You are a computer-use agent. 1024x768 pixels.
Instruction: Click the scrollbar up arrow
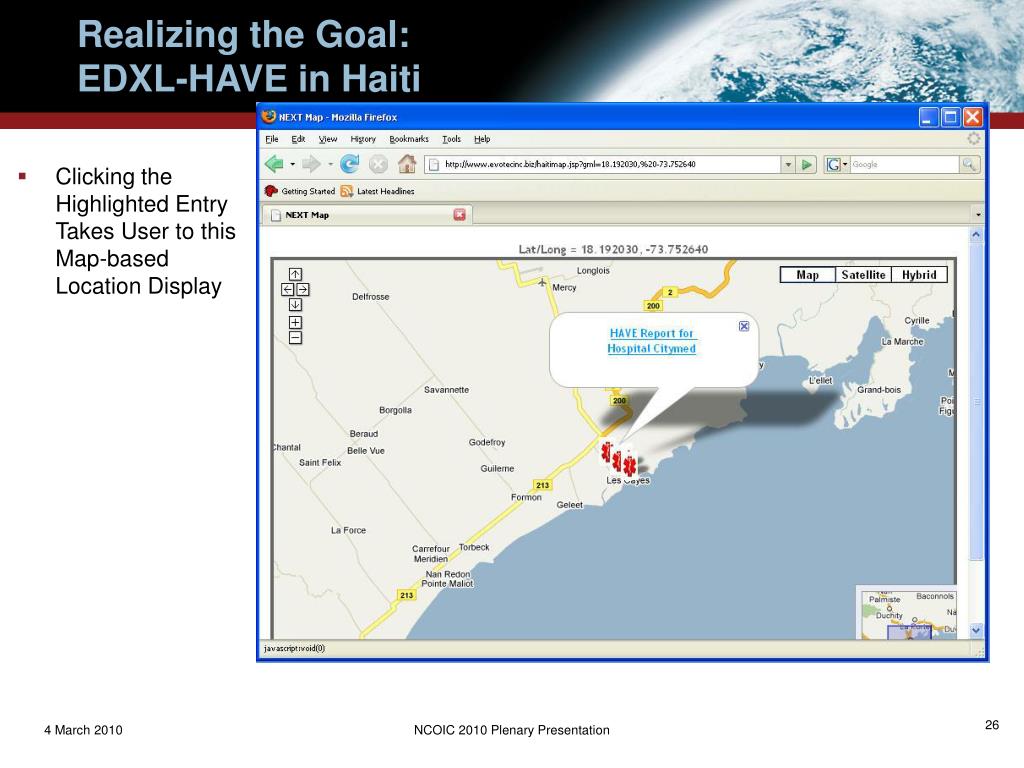pyautogui.click(x=976, y=234)
